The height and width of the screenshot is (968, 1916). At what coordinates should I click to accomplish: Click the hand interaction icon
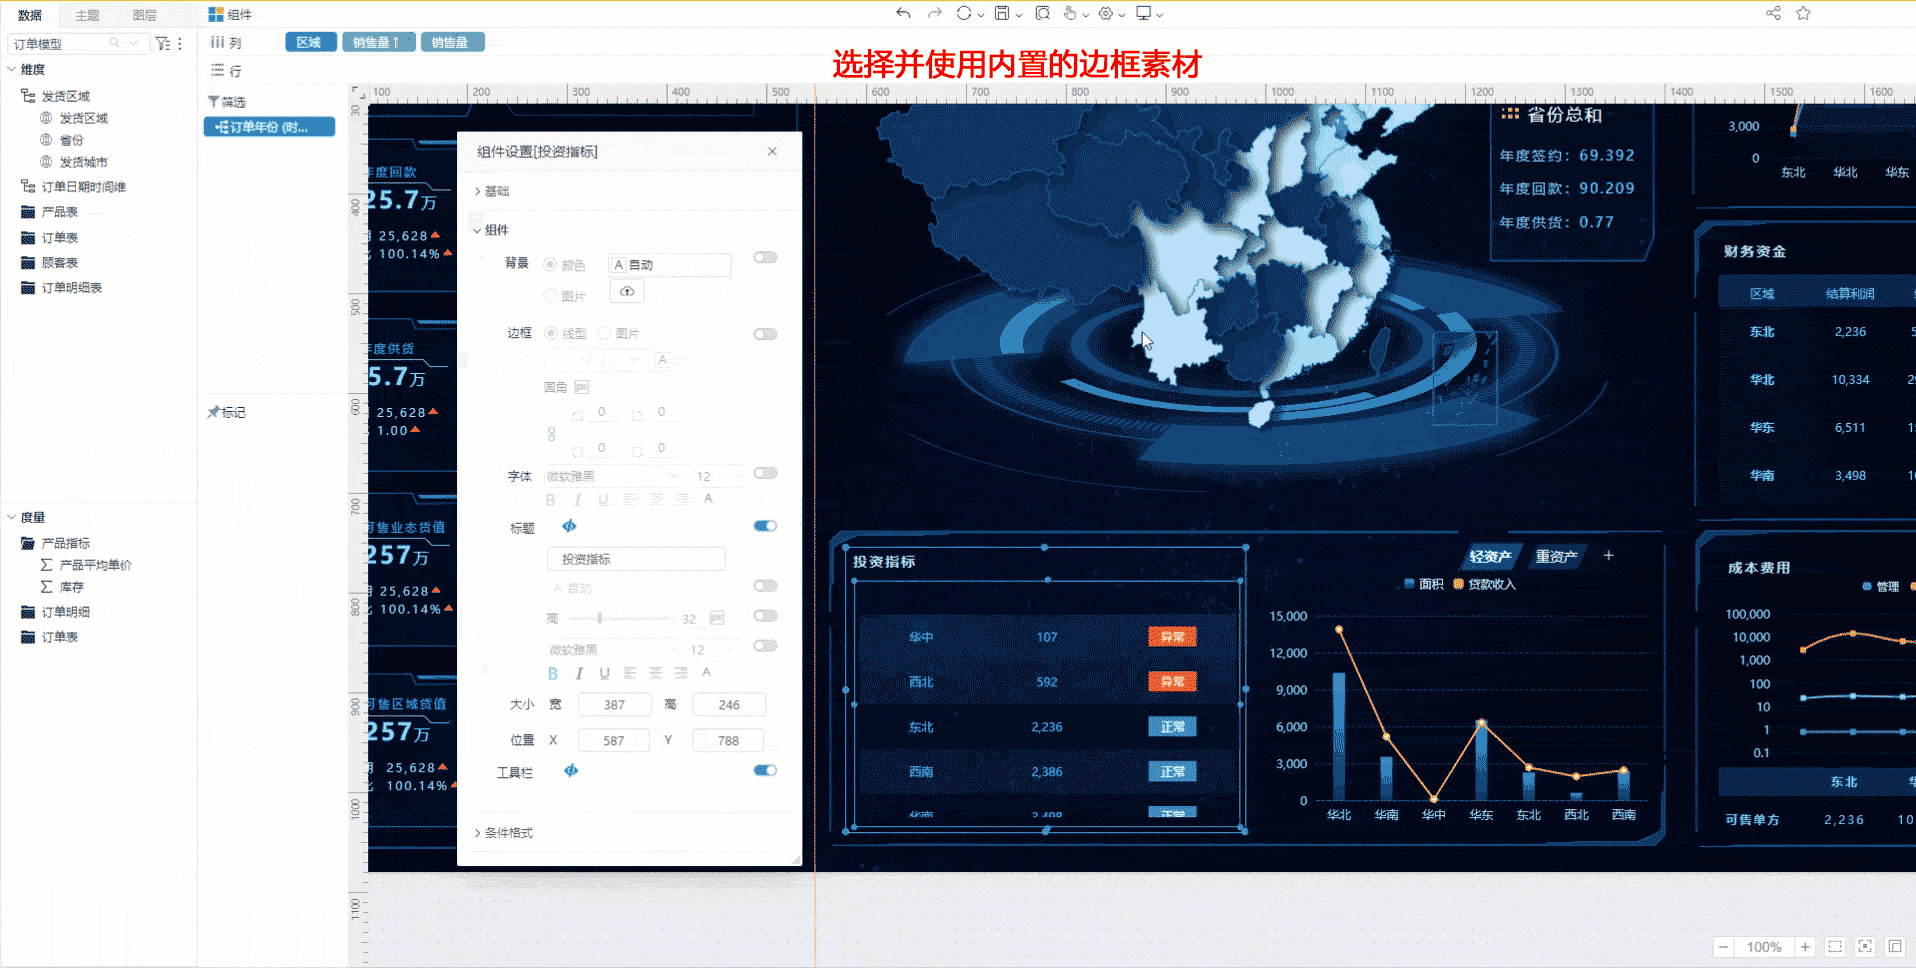point(1070,13)
